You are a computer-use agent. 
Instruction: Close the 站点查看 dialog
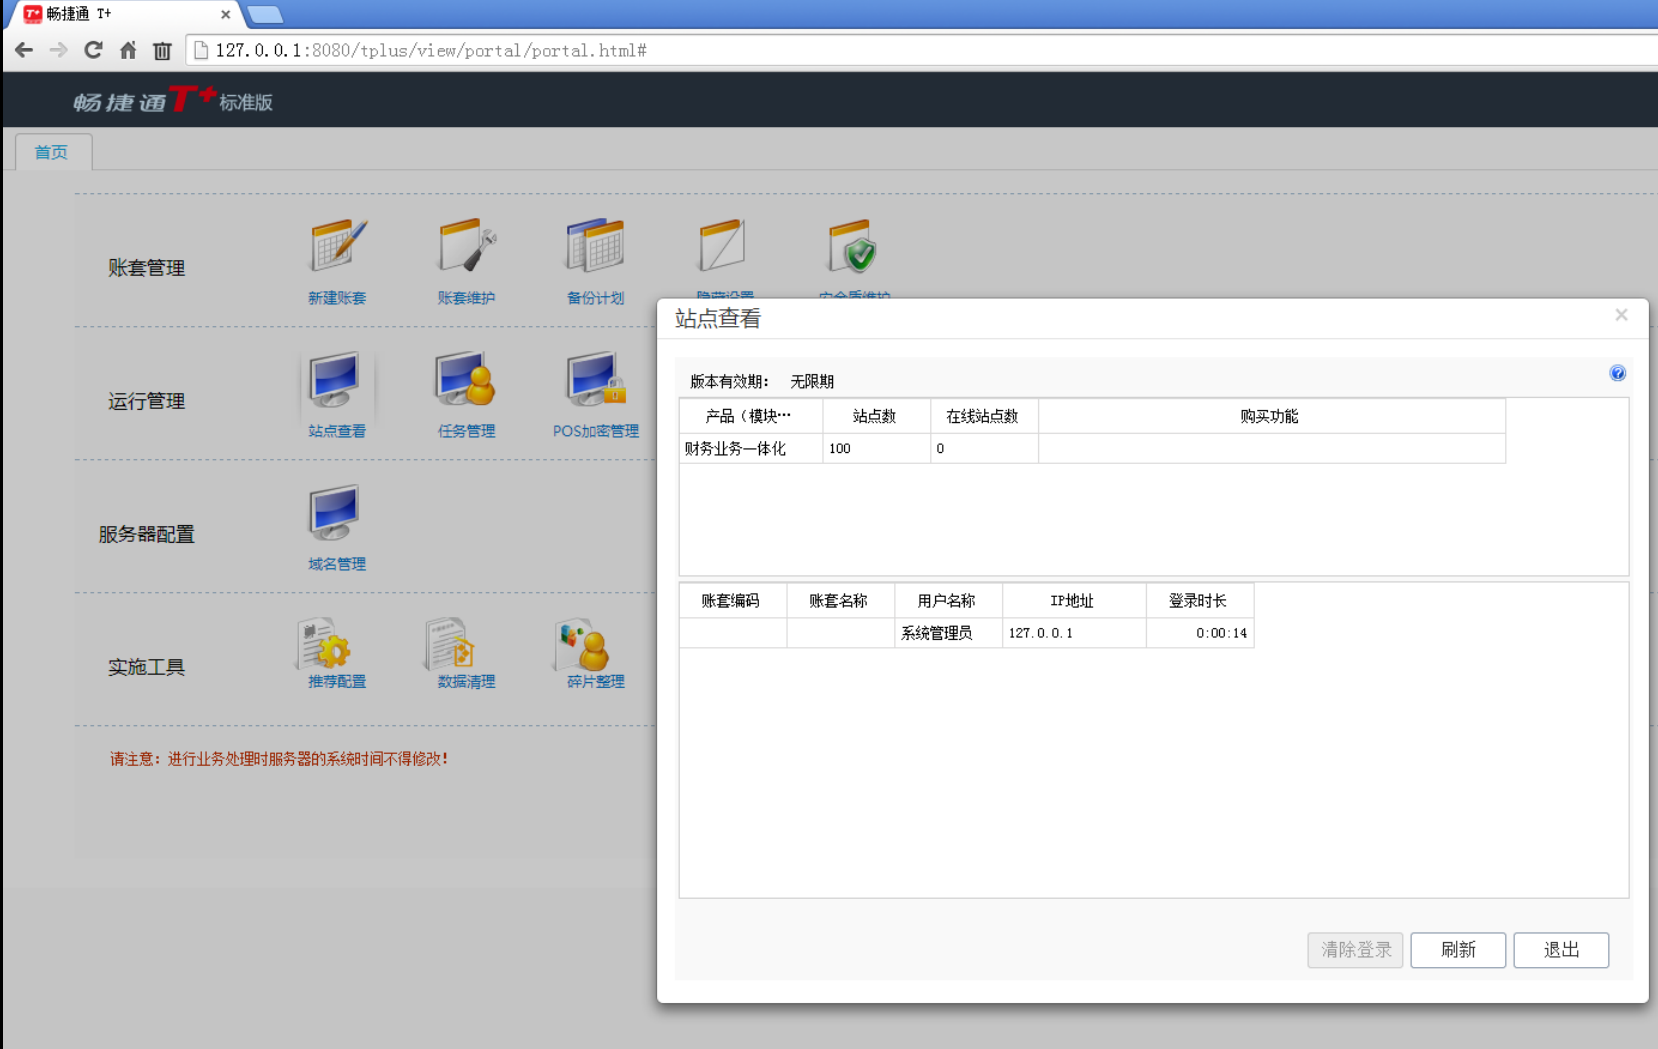1621,315
